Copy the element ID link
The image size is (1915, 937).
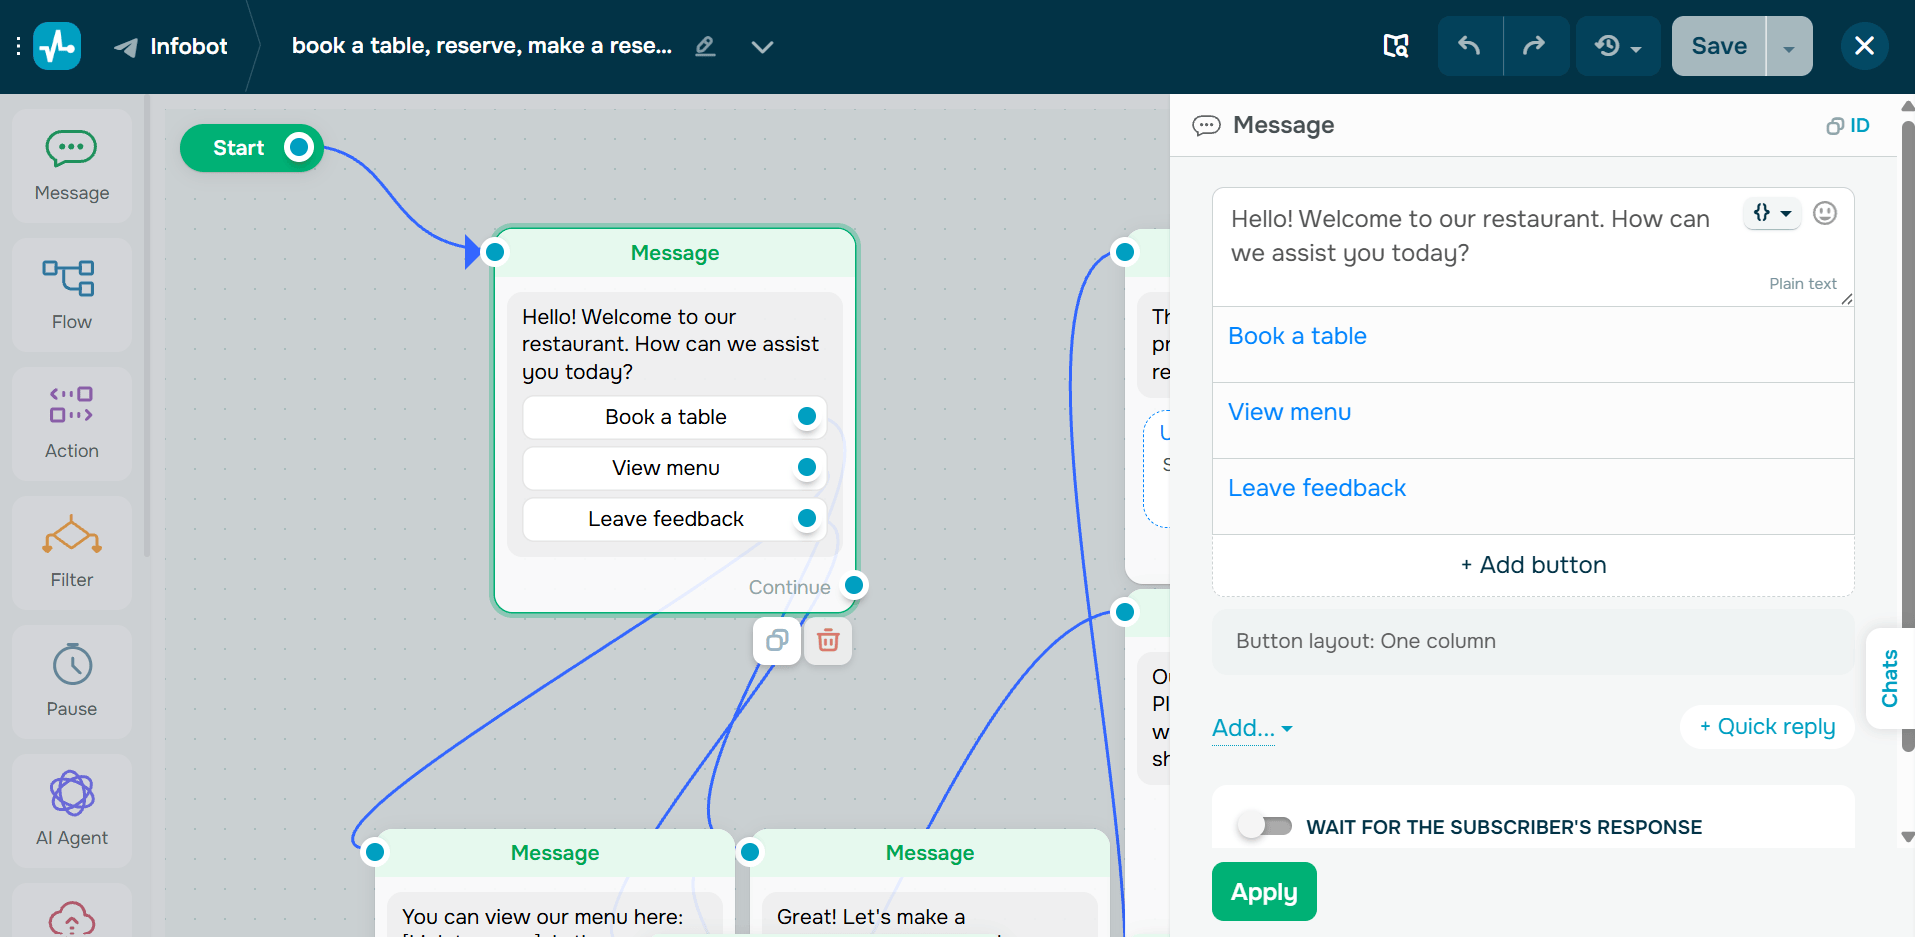[1848, 125]
